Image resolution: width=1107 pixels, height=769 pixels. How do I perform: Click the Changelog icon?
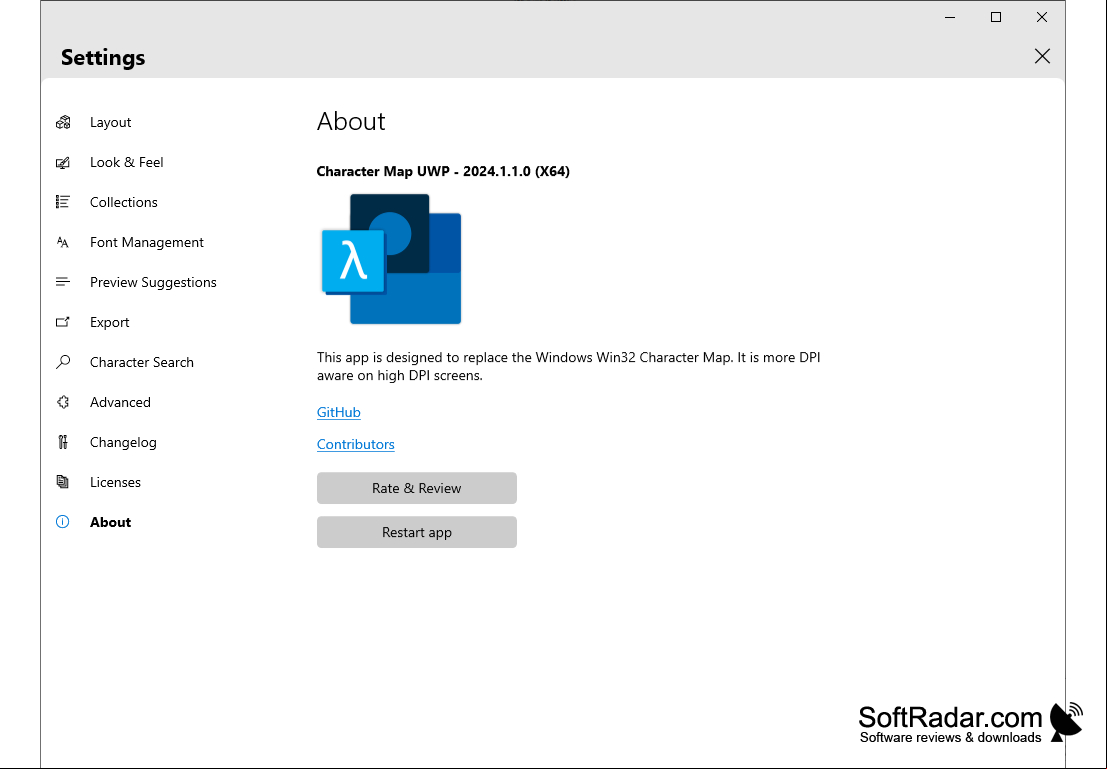tap(63, 442)
